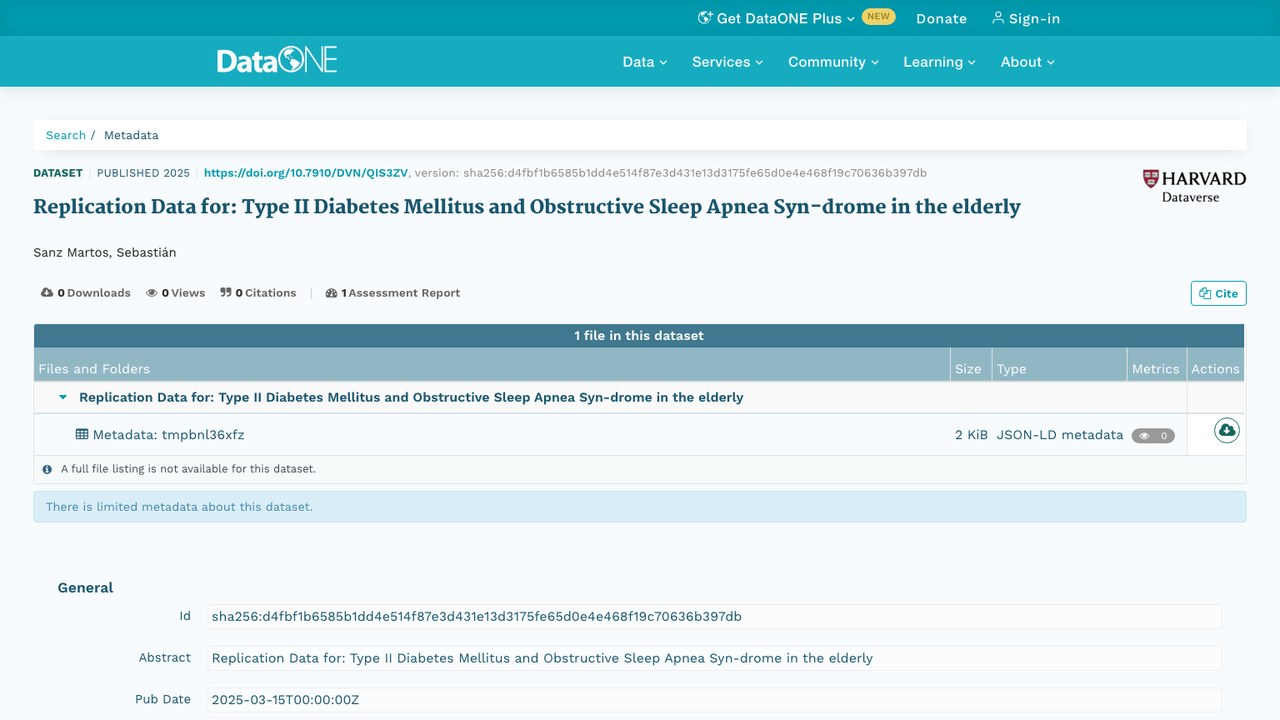The image size is (1280, 720).
Task: Open the About dropdown menu
Action: [x=1028, y=62]
